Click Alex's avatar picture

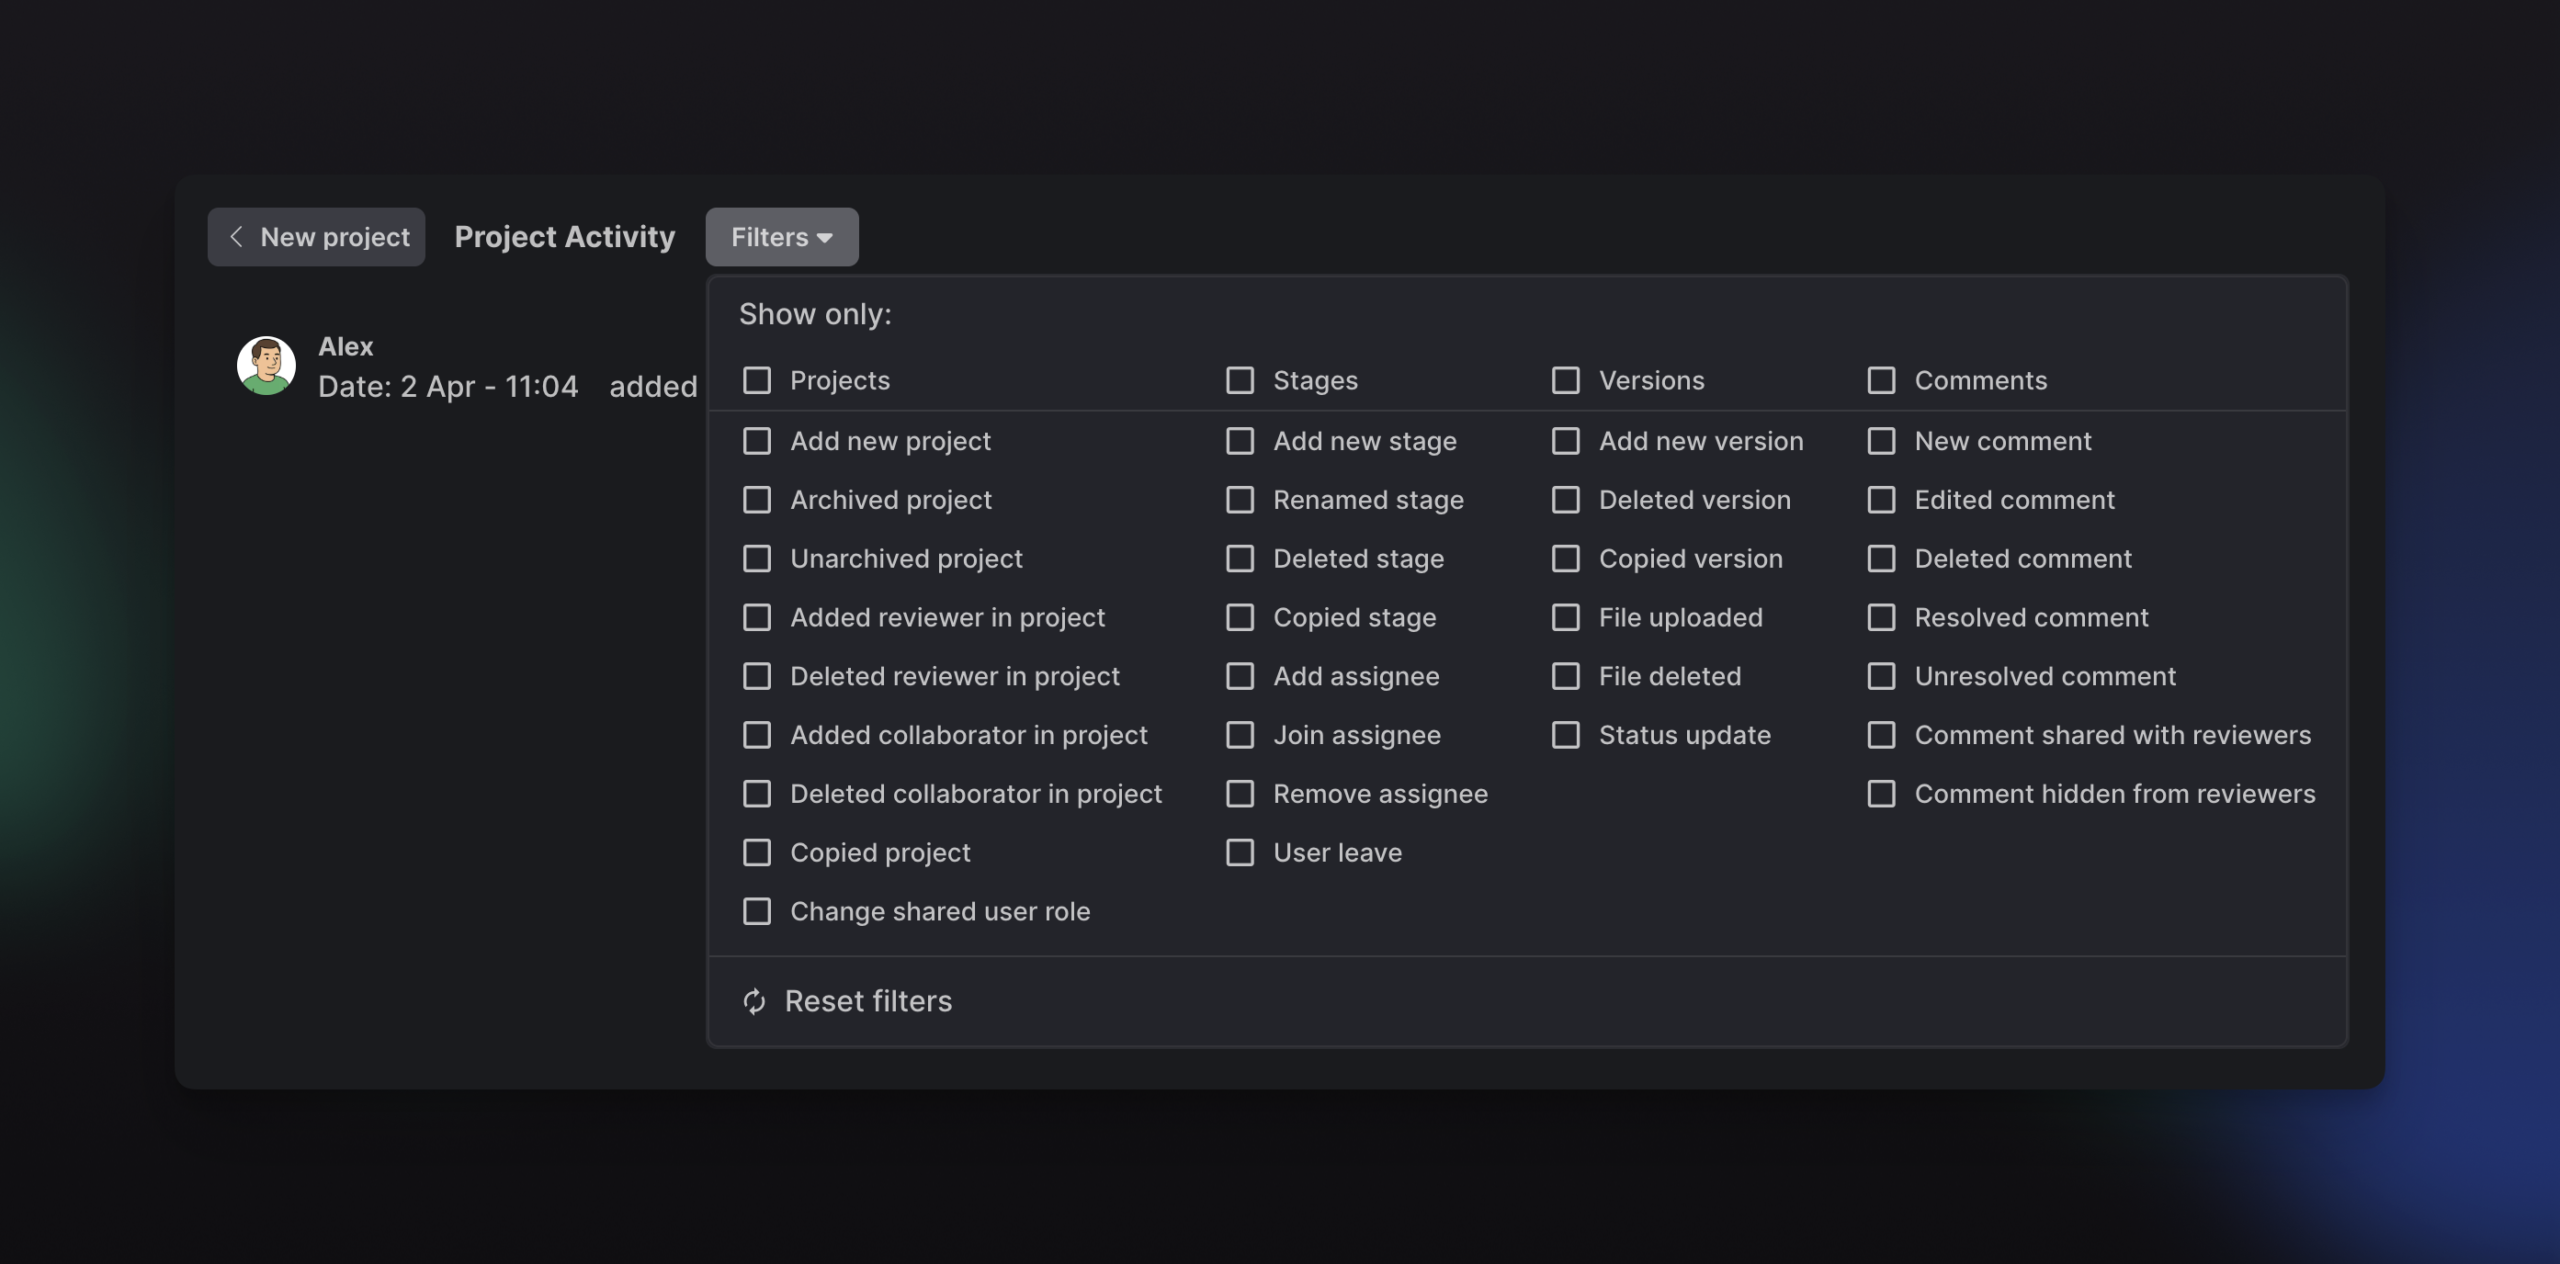pos(266,365)
